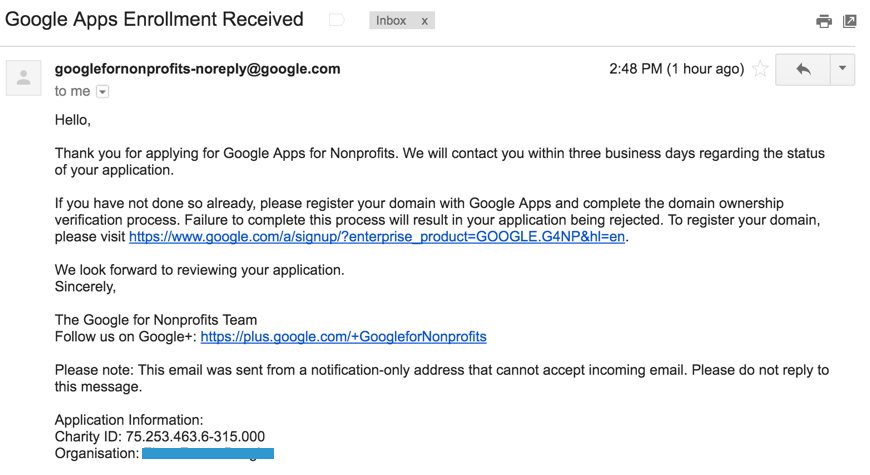
Task: Remove the Inbox label with the x
Action: click(424, 21)
